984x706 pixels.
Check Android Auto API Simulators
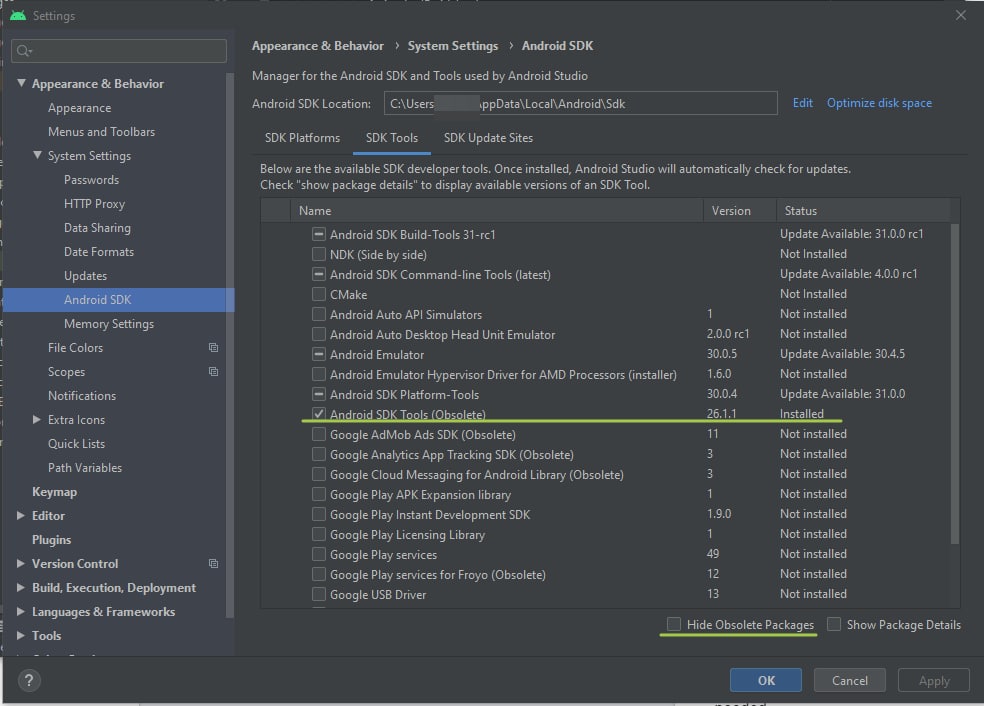tap(319, 314)
